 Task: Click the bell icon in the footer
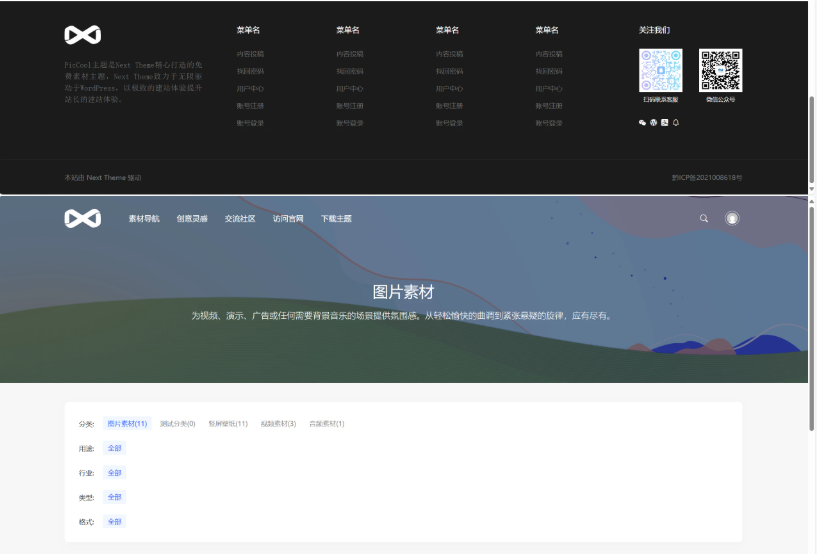click(x=676, y=122)
